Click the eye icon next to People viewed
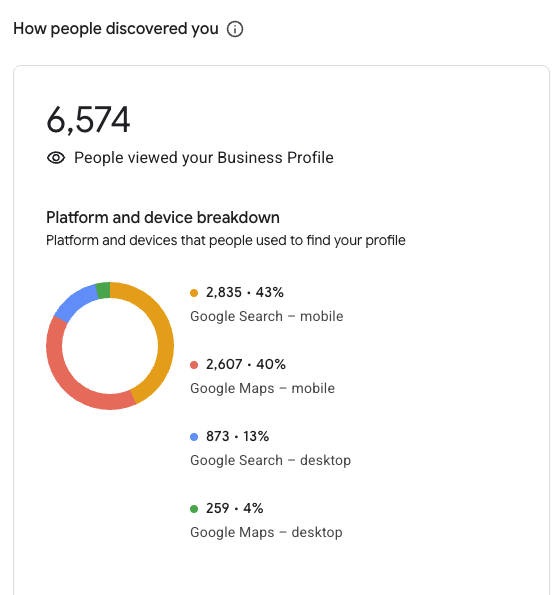Viewport: 554px width, 595px height. click(x=56, y=157)
